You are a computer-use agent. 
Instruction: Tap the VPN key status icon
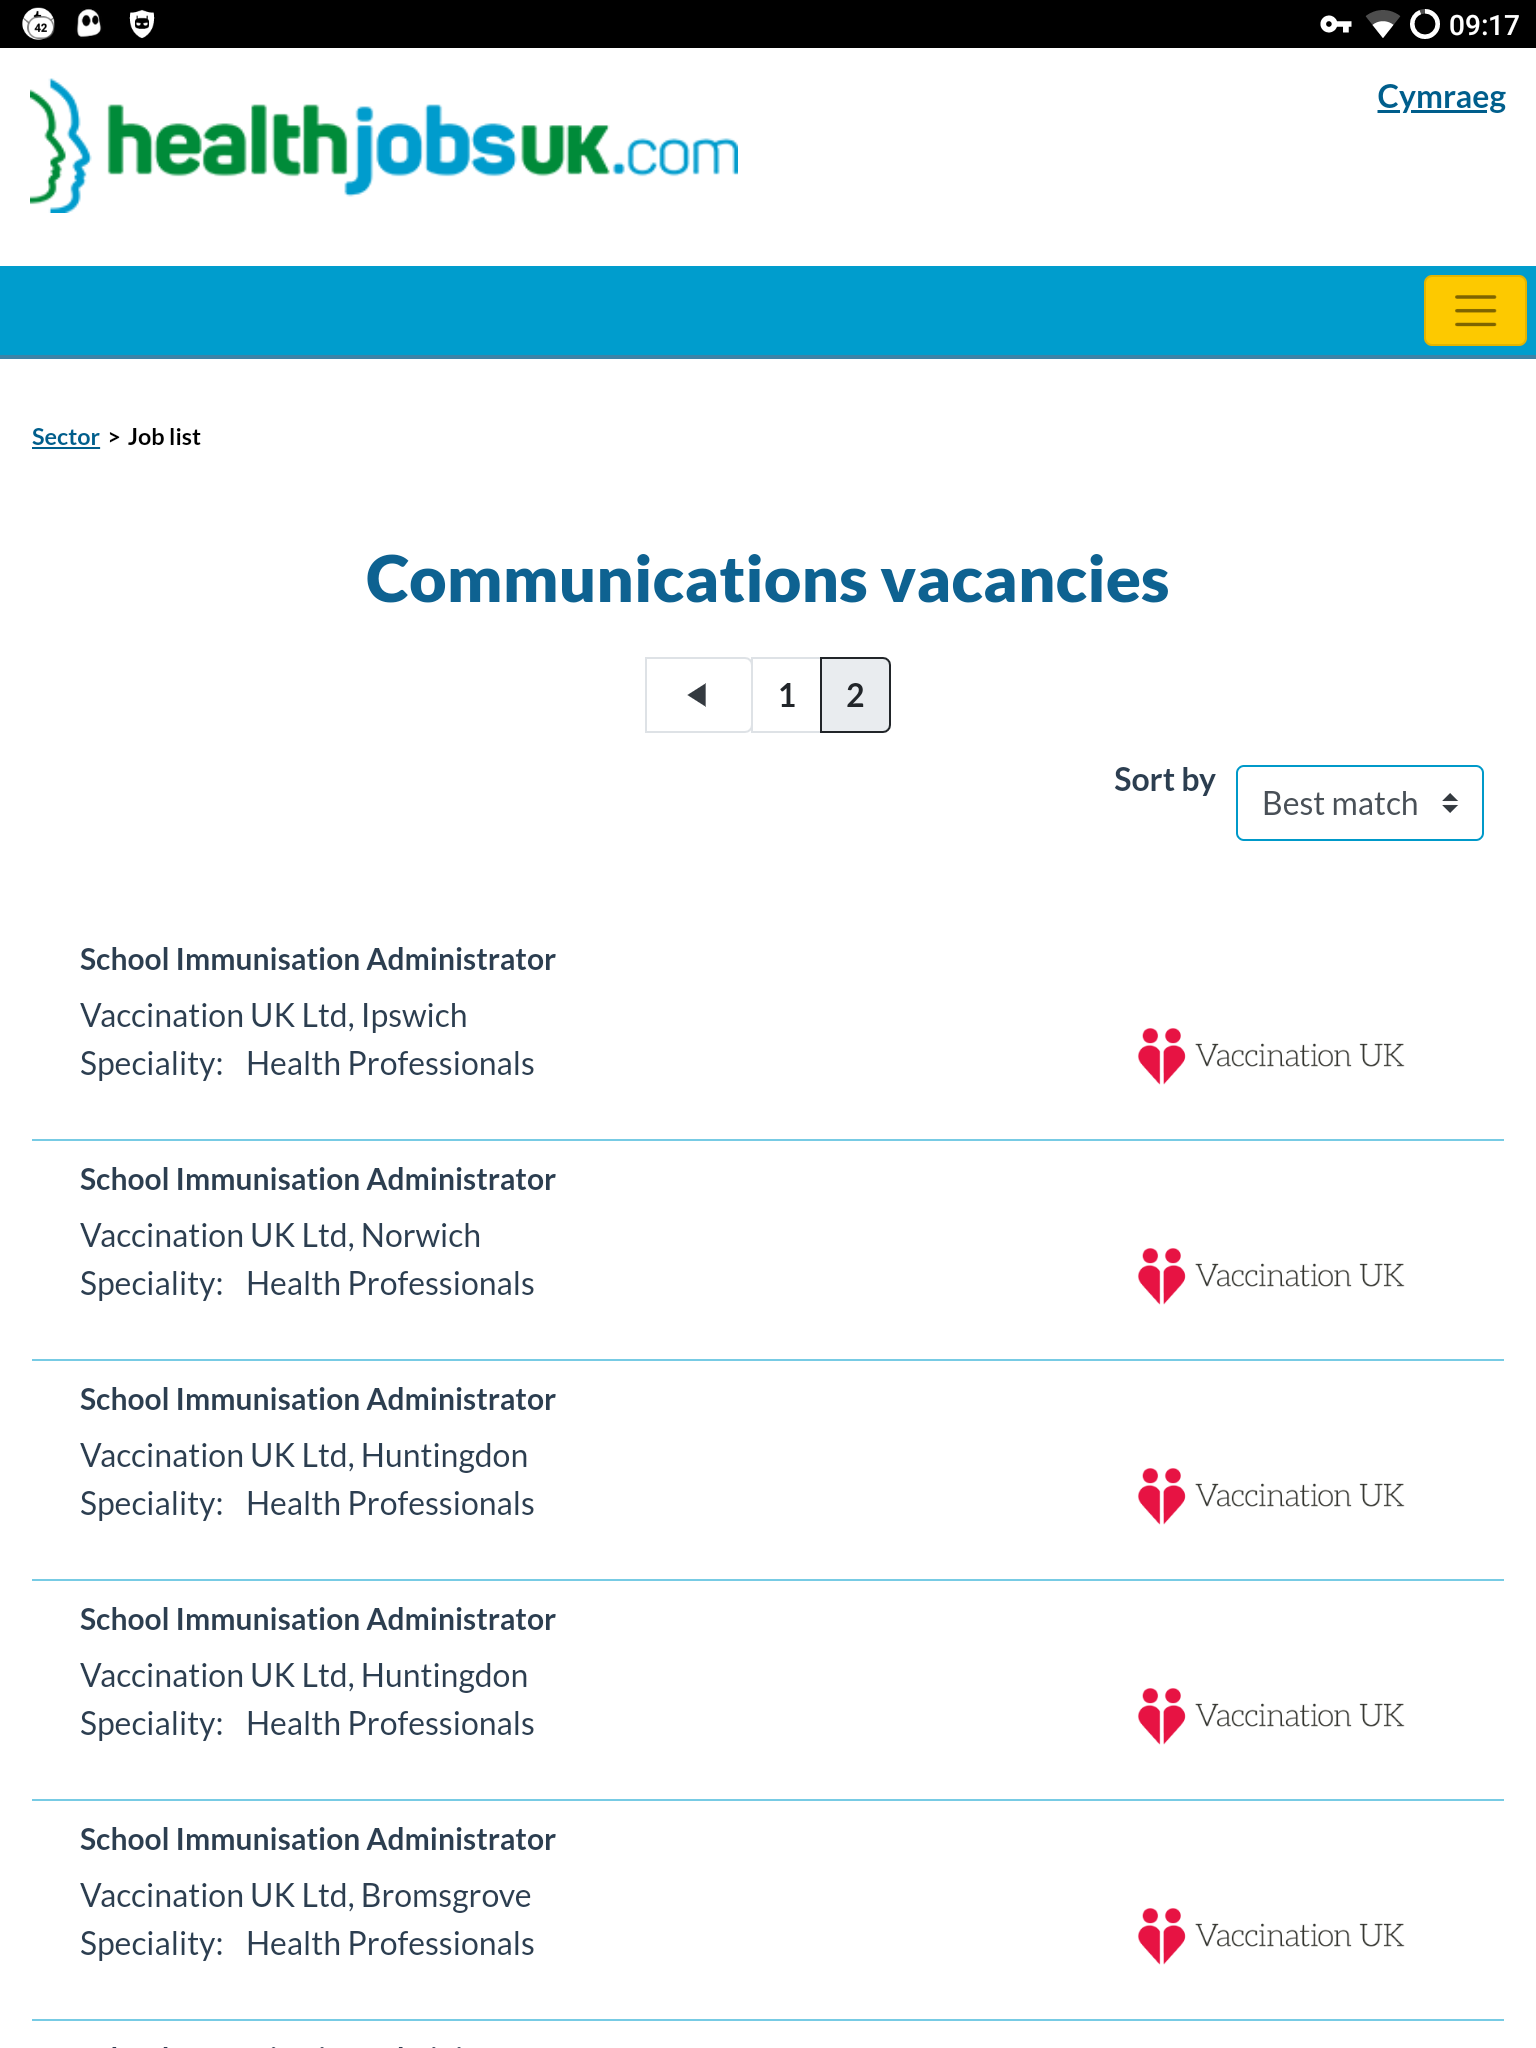1335,24
